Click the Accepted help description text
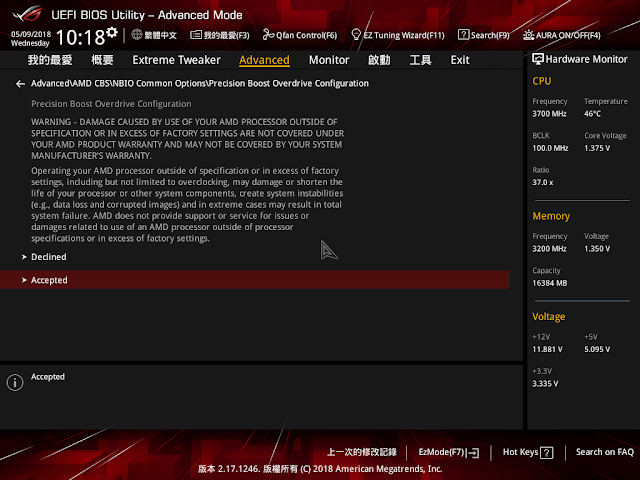Image resolution: width=640 pixels, height=480 pixels. [x=48, y=377]
